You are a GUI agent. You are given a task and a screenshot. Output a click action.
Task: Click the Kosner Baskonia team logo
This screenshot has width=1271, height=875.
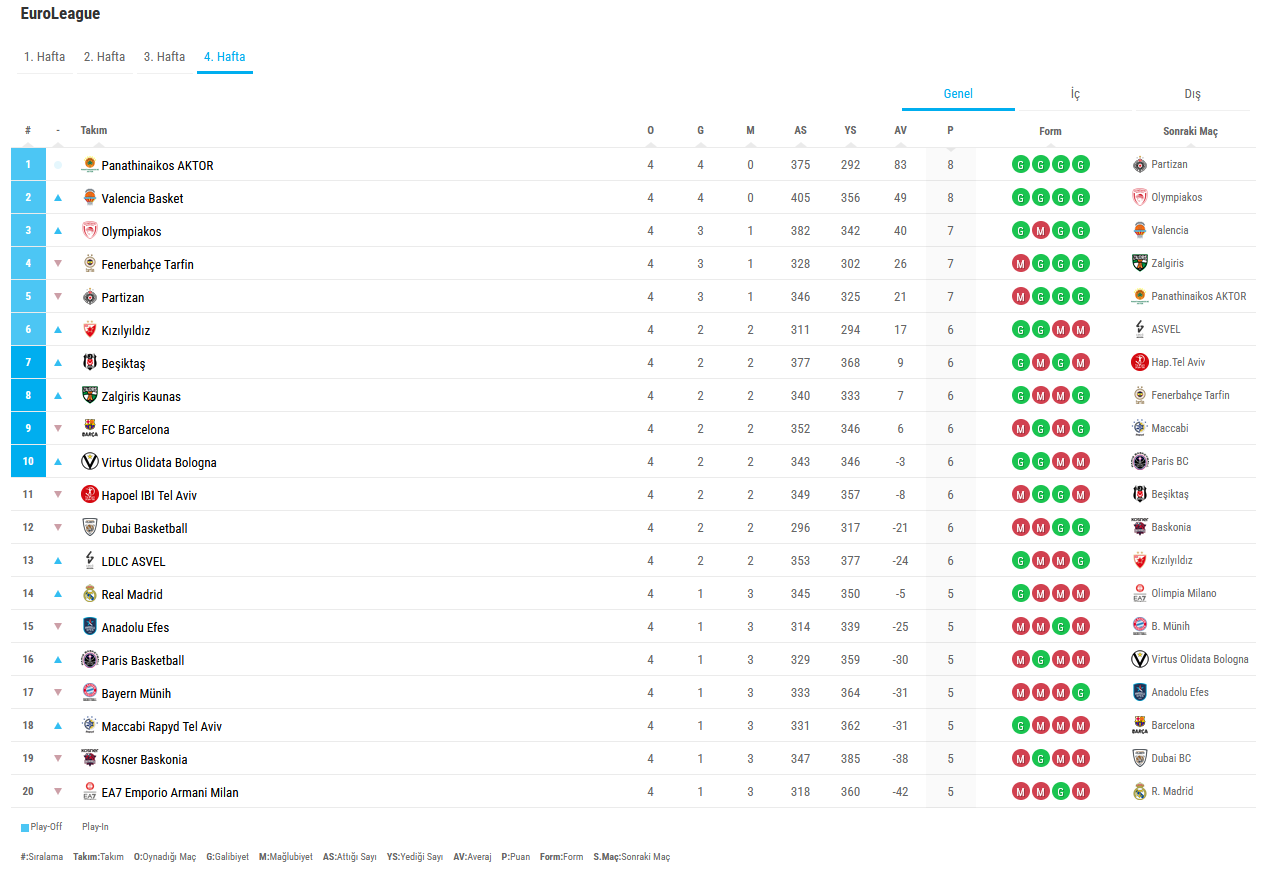tap(89, 759)
